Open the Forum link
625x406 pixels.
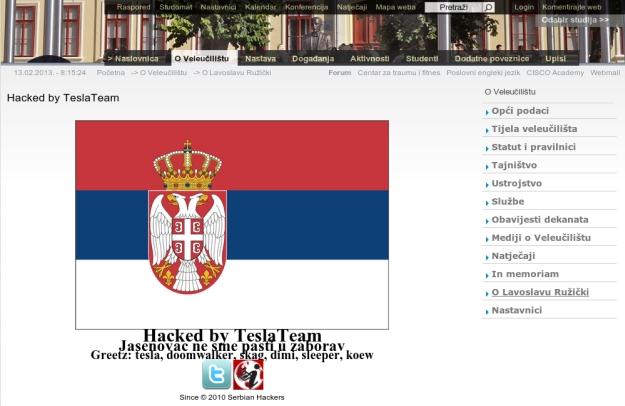click(x=339, y=73)
